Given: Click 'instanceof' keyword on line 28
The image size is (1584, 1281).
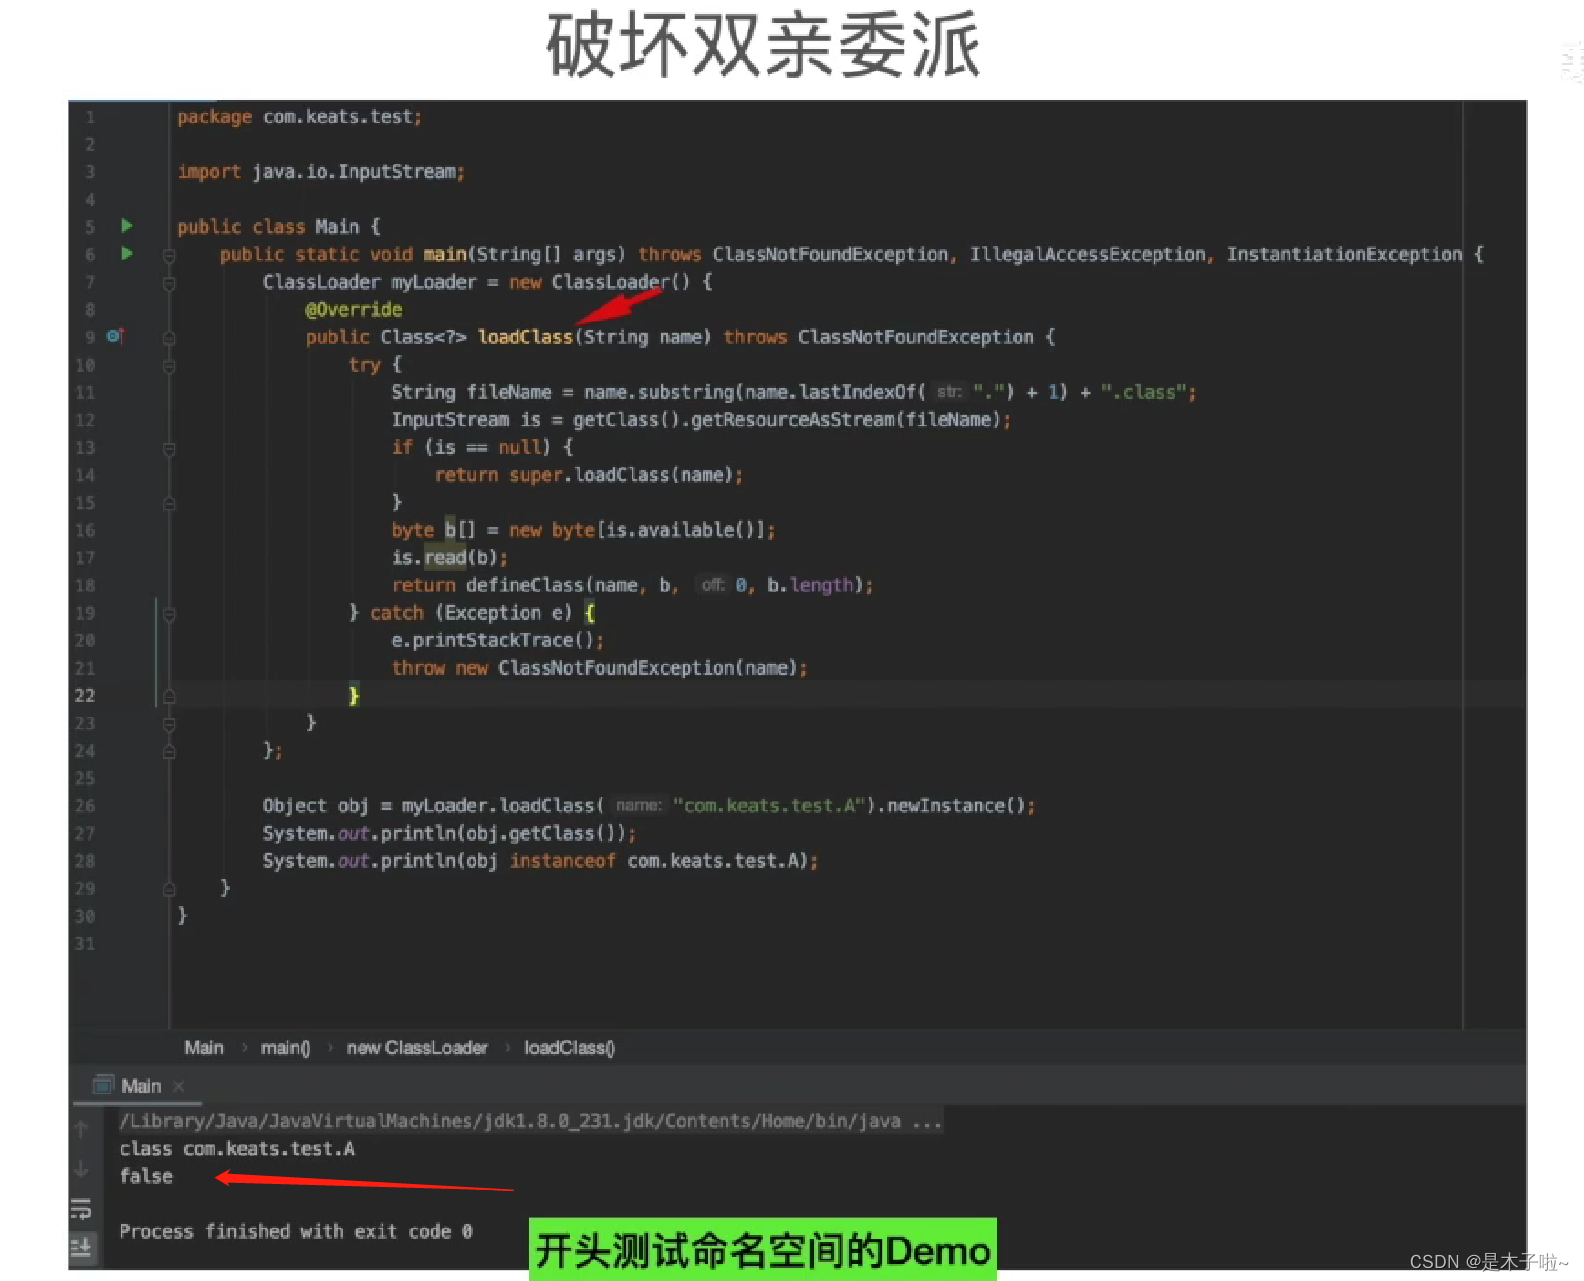Looking at the screenshot, I should coord(562,861).
